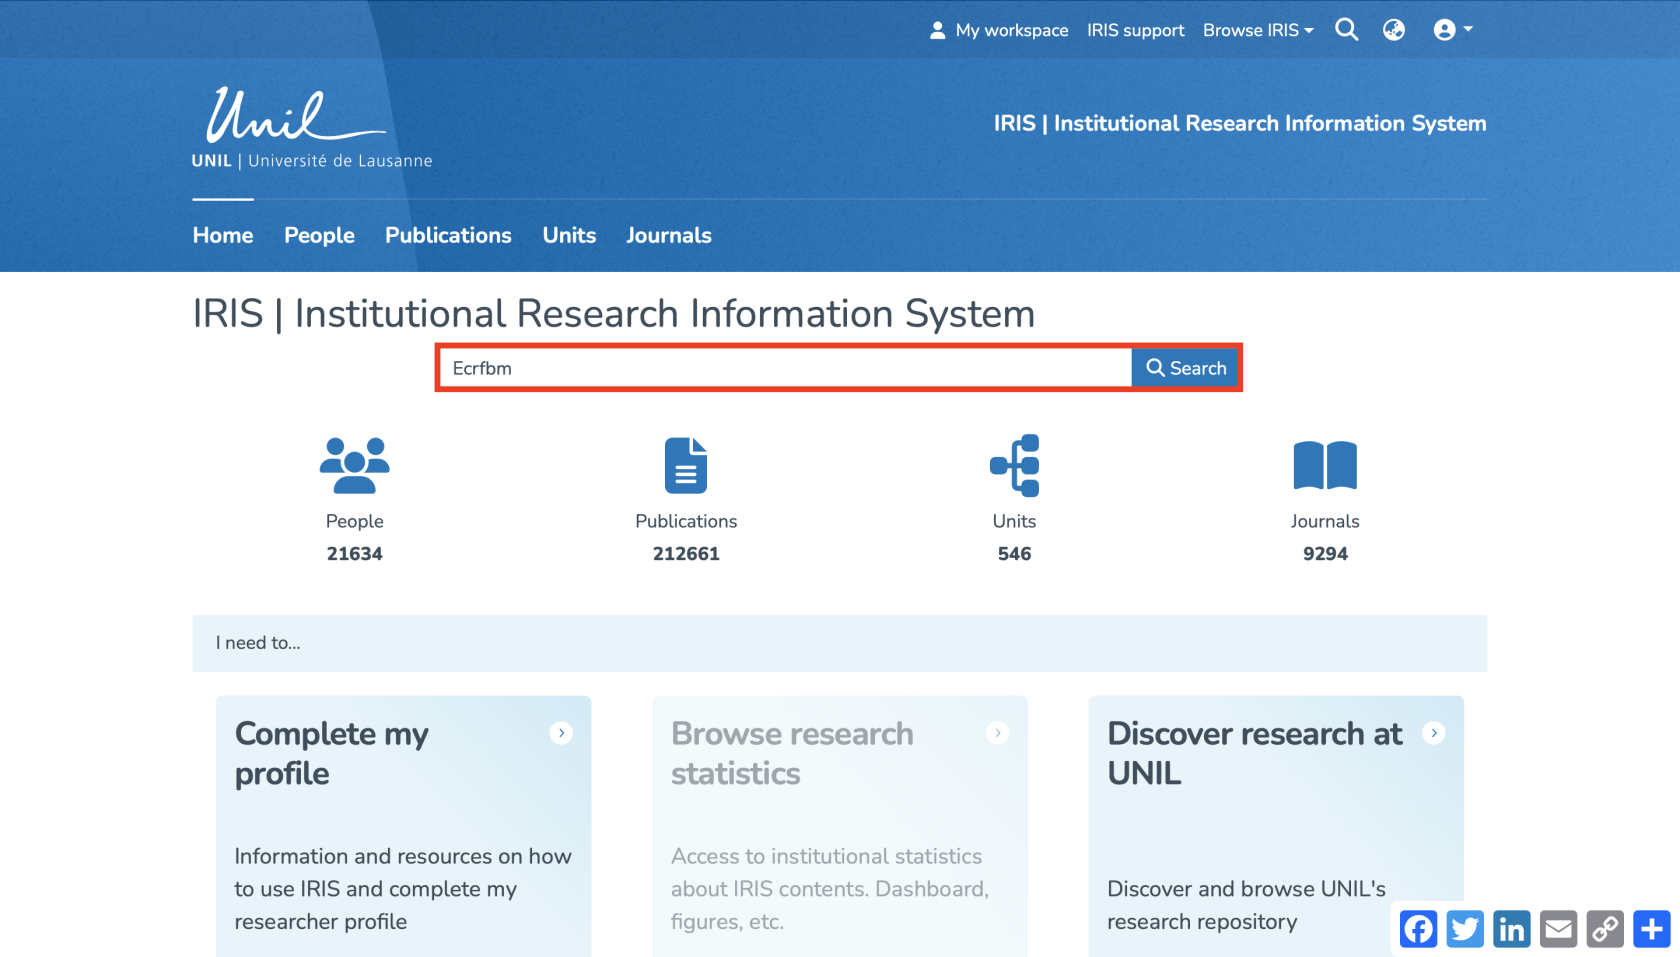Open the IRIS support link
The image size is (1680, 957).
coord(1135,30)
